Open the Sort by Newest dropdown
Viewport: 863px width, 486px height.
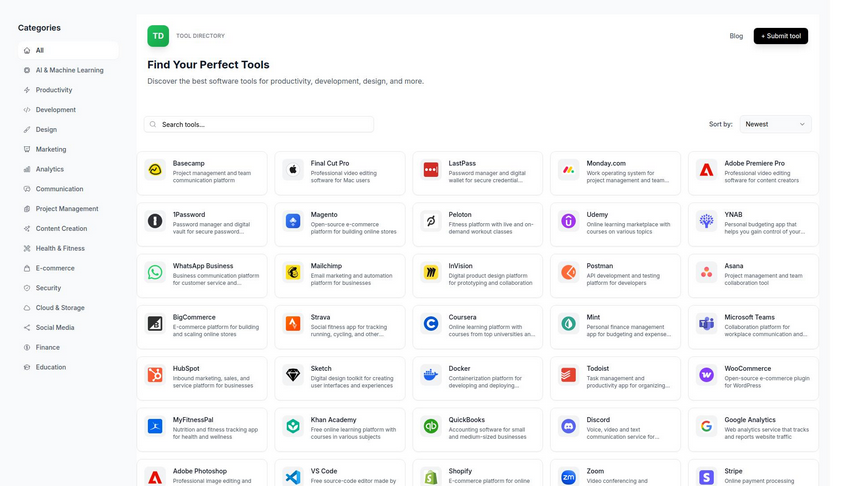pos(775,124)
